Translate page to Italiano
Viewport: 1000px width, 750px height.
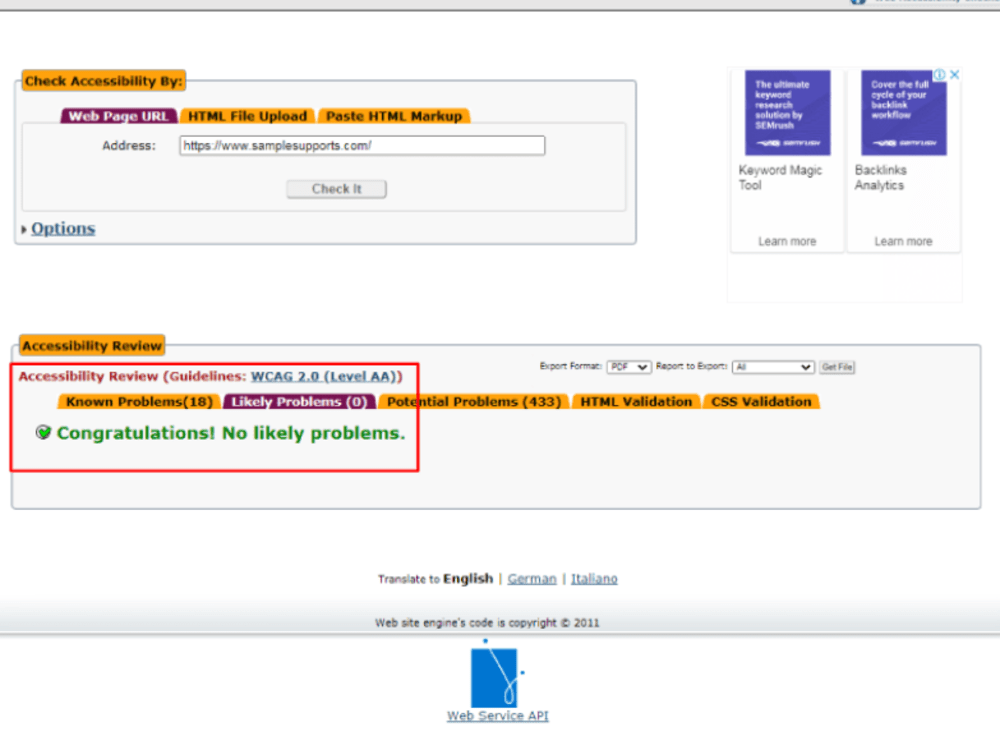click(x=594, y=578)
